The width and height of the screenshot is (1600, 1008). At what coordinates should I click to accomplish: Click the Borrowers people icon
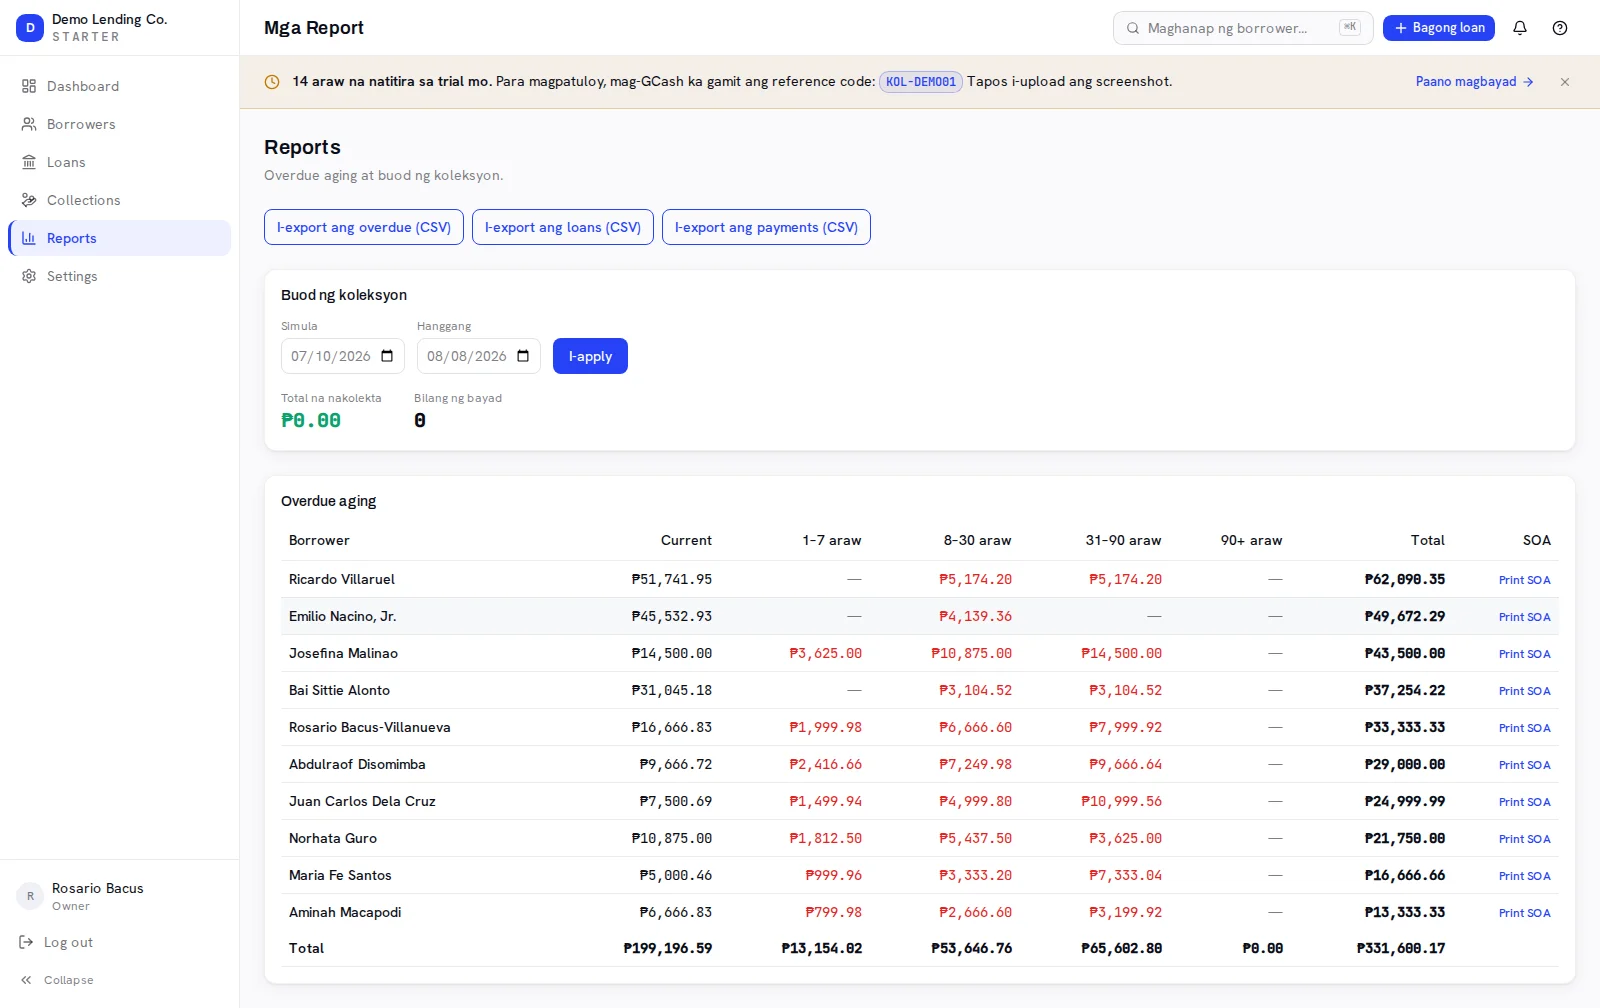pos(29,124)
